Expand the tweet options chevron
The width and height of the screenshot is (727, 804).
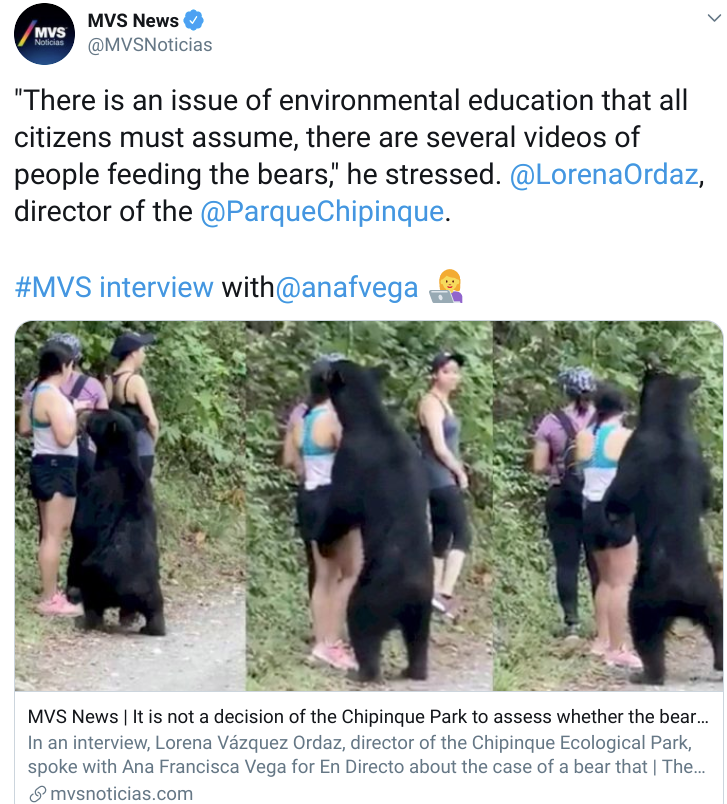(x=714, y=18)
